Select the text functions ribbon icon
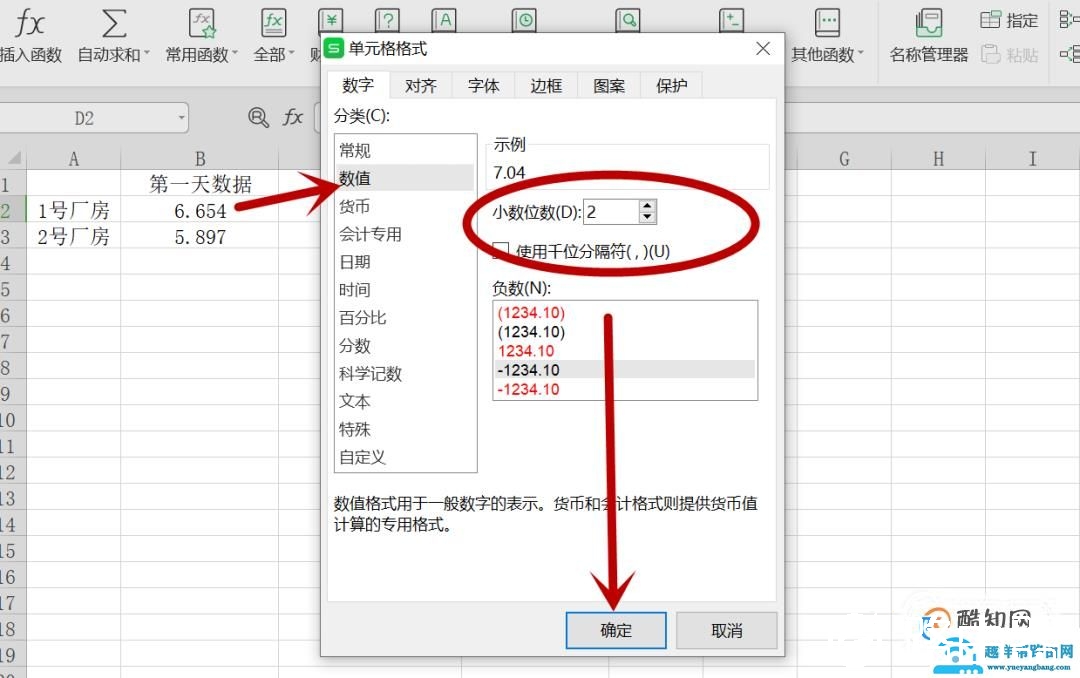This screenshot has height=678, width=1080. point(445,20)
